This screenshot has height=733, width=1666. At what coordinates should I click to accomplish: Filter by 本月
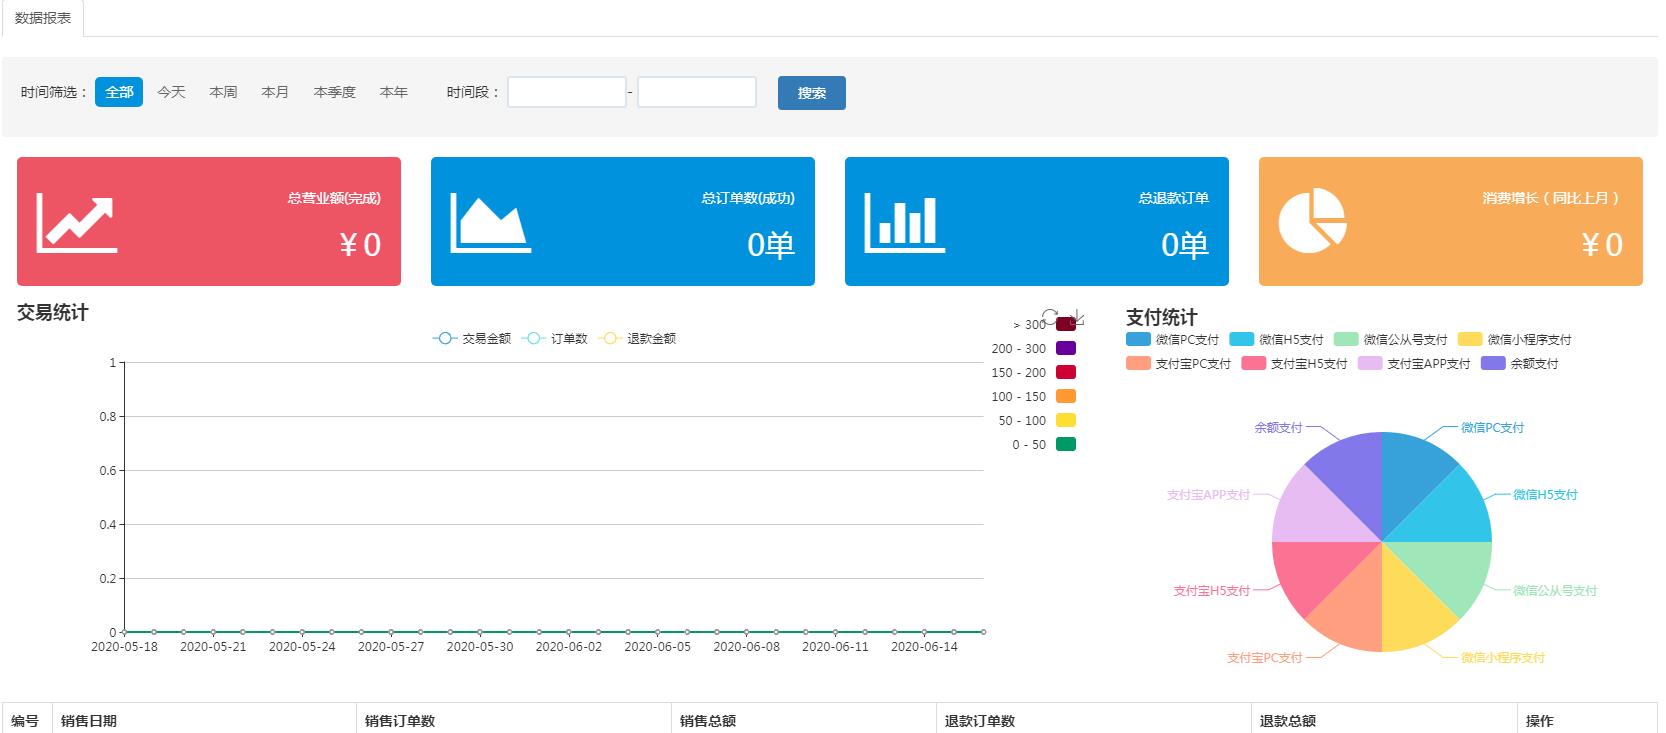tap(275, 92)
